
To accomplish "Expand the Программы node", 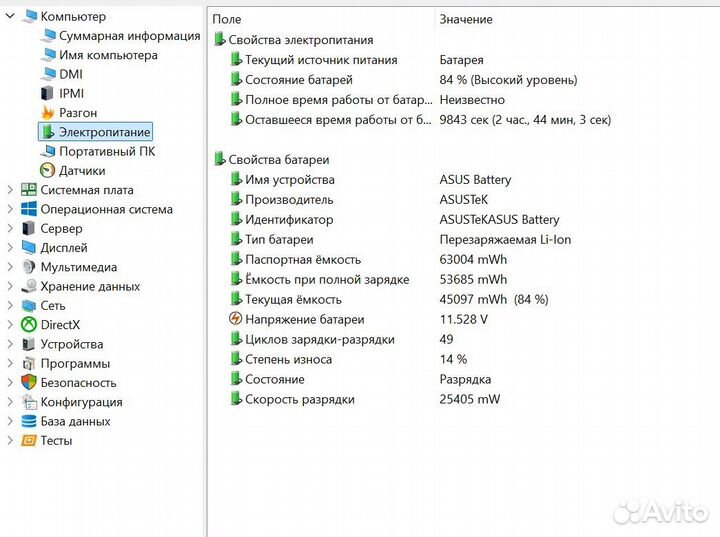I will 10,363.
